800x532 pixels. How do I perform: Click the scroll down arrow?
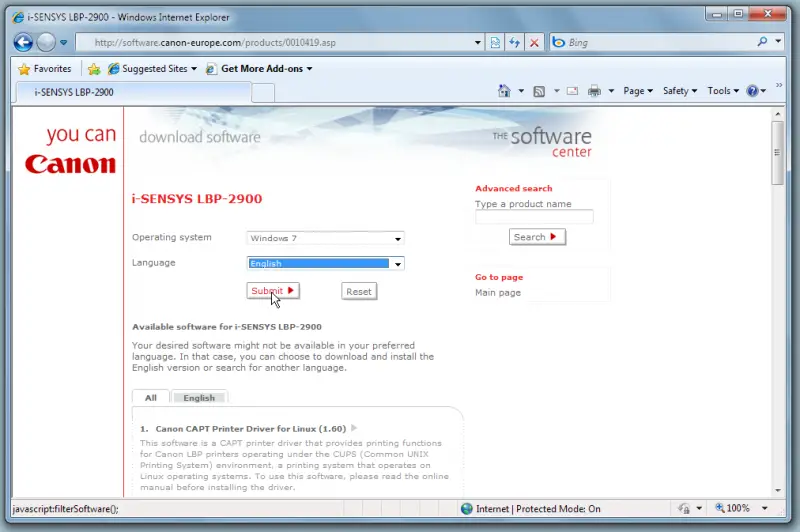778,490
